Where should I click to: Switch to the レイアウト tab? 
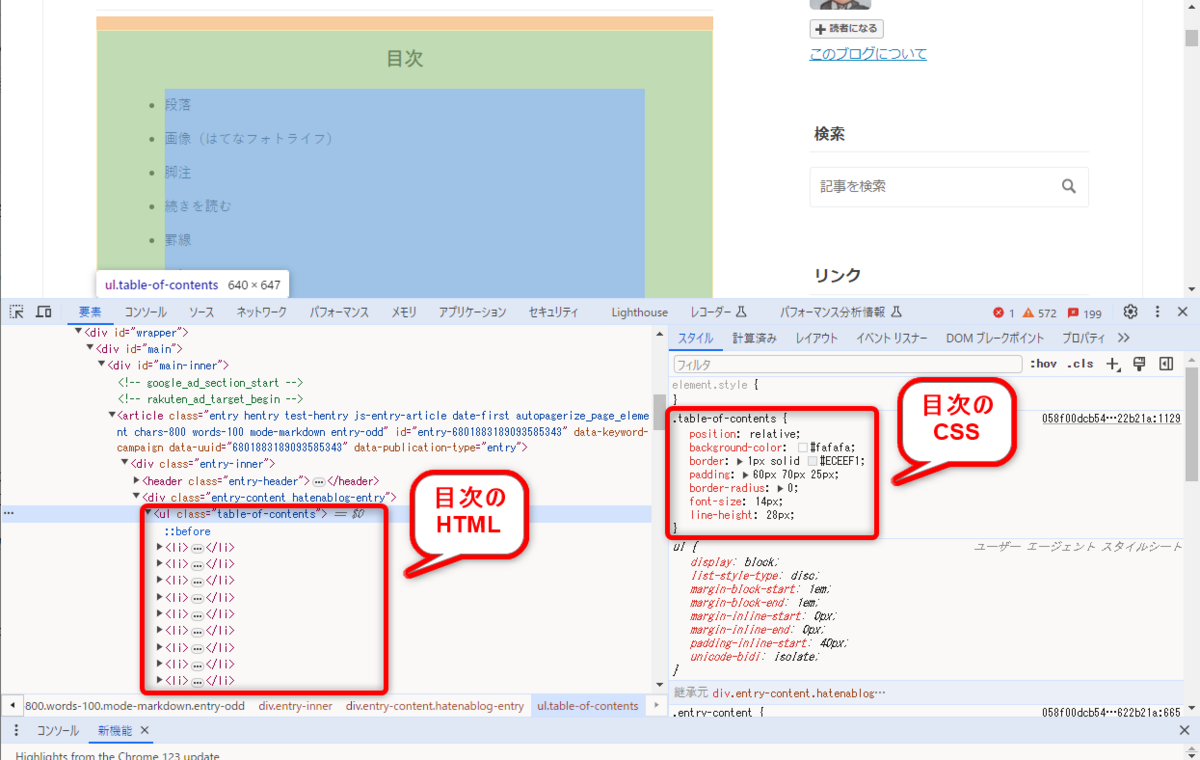817,338
